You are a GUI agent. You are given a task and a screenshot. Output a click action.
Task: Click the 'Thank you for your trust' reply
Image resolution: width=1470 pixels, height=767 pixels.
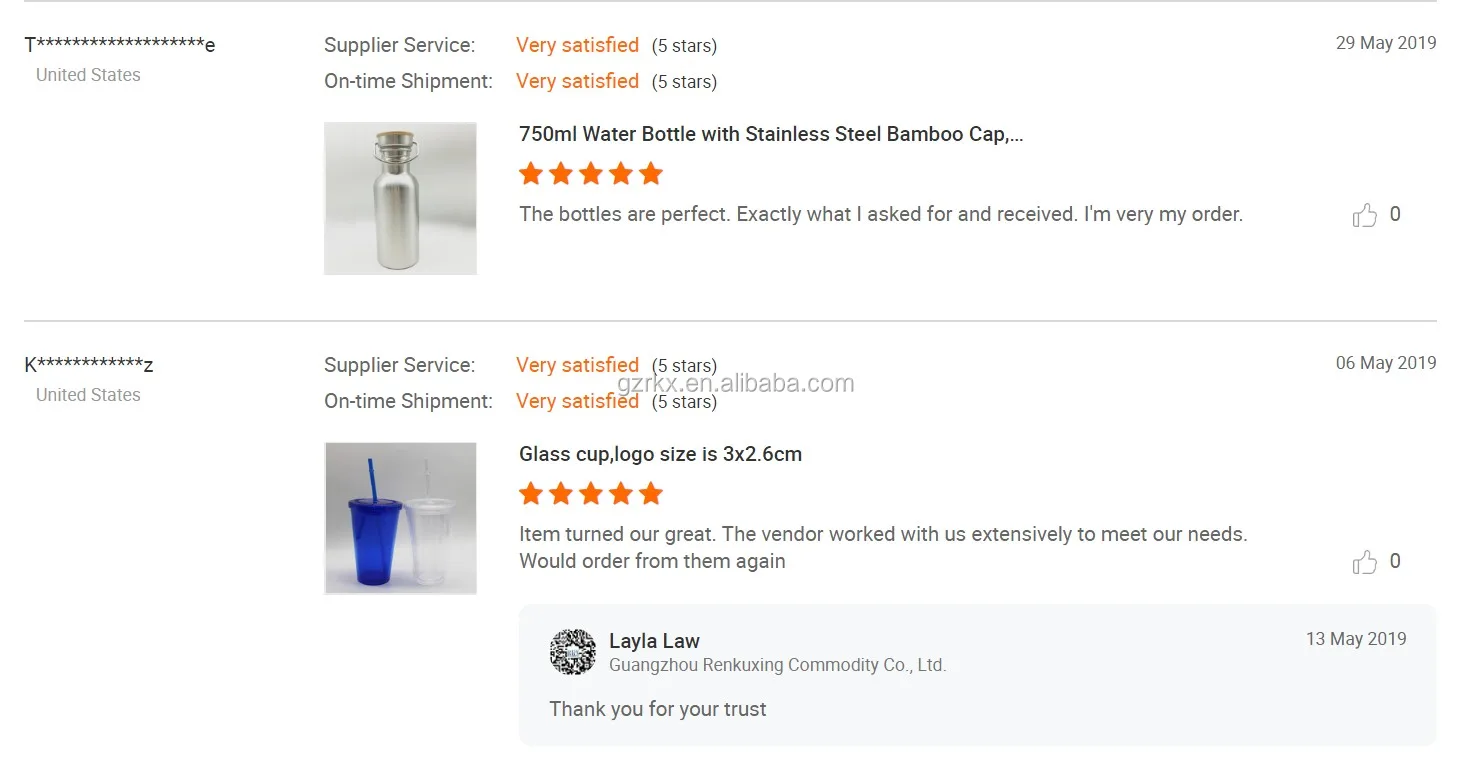click(x=657, y=709)
